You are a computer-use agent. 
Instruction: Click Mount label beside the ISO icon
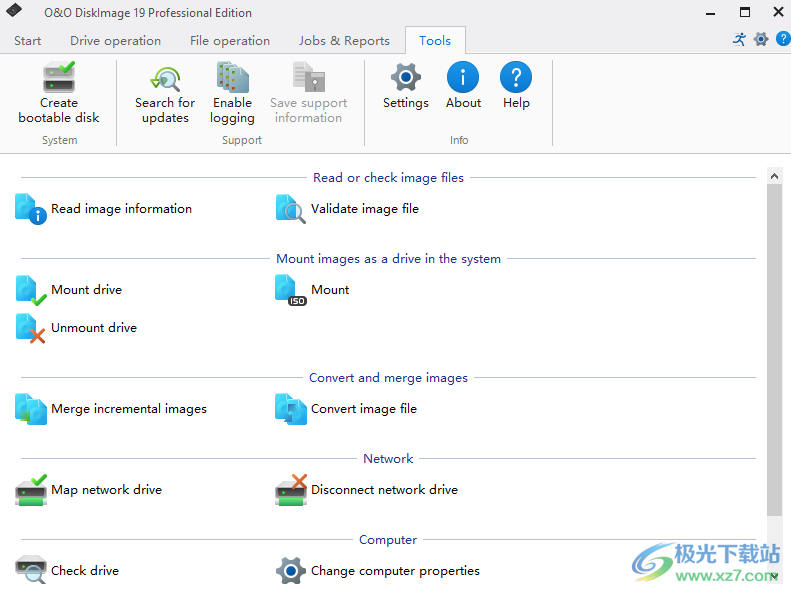coord(330,290)
